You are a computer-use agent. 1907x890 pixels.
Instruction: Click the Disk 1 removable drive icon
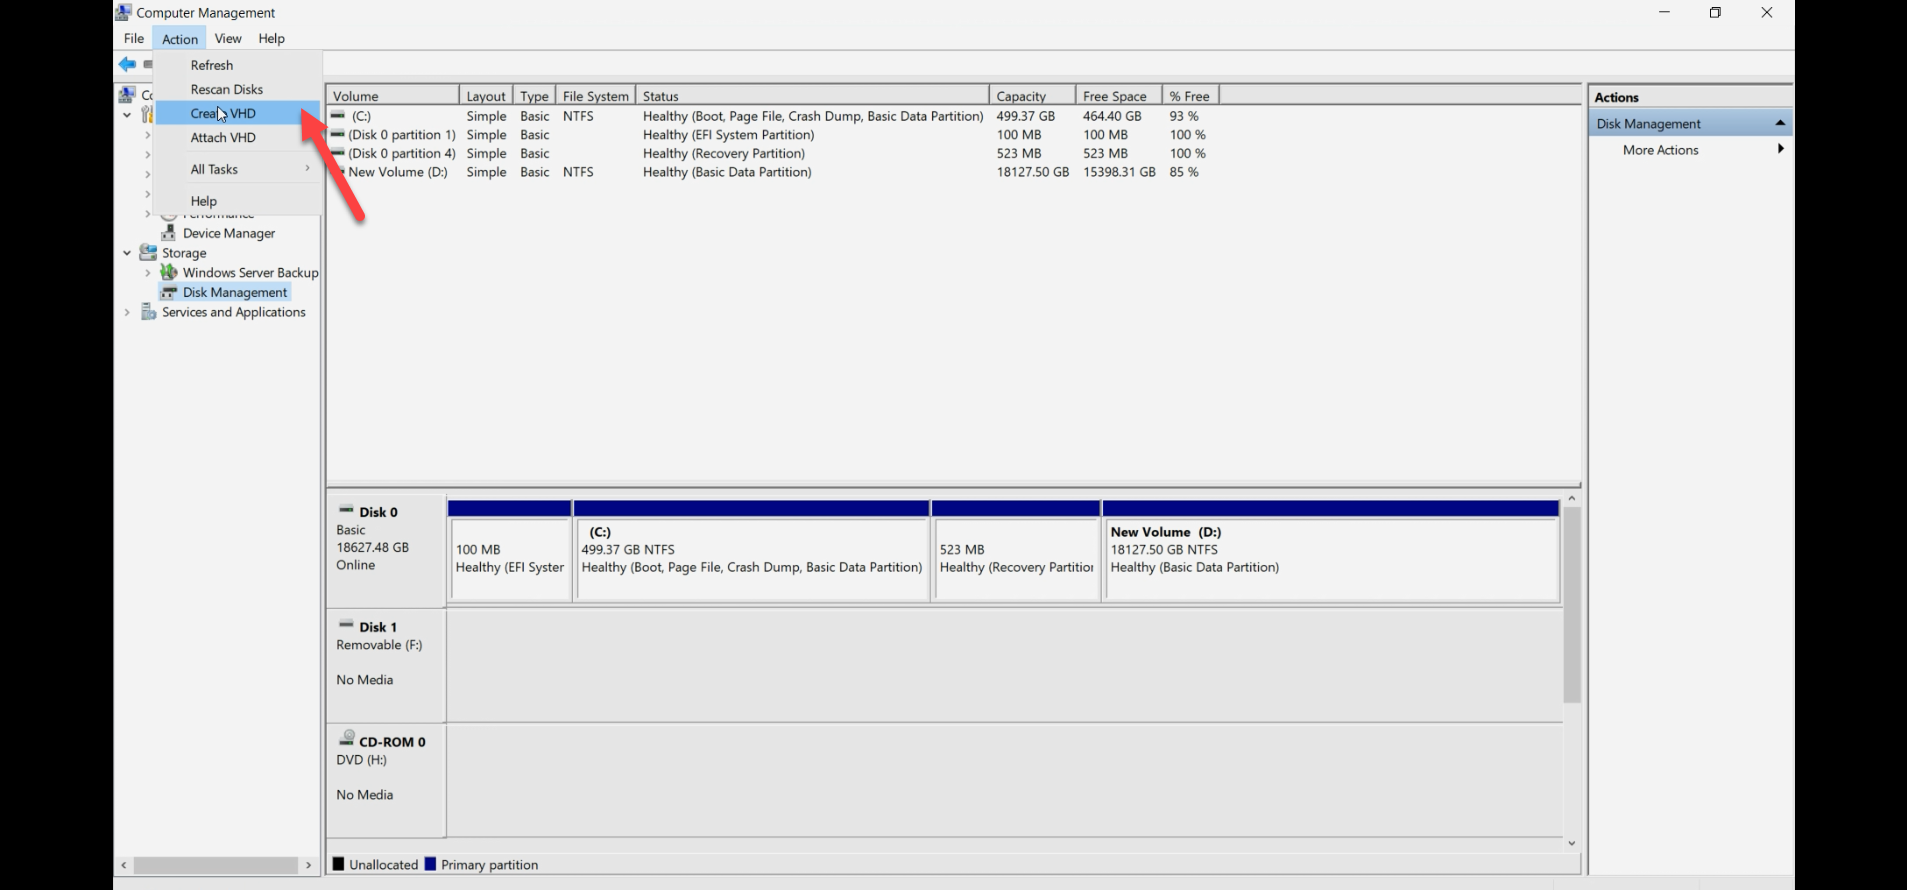tap(346, 625)
